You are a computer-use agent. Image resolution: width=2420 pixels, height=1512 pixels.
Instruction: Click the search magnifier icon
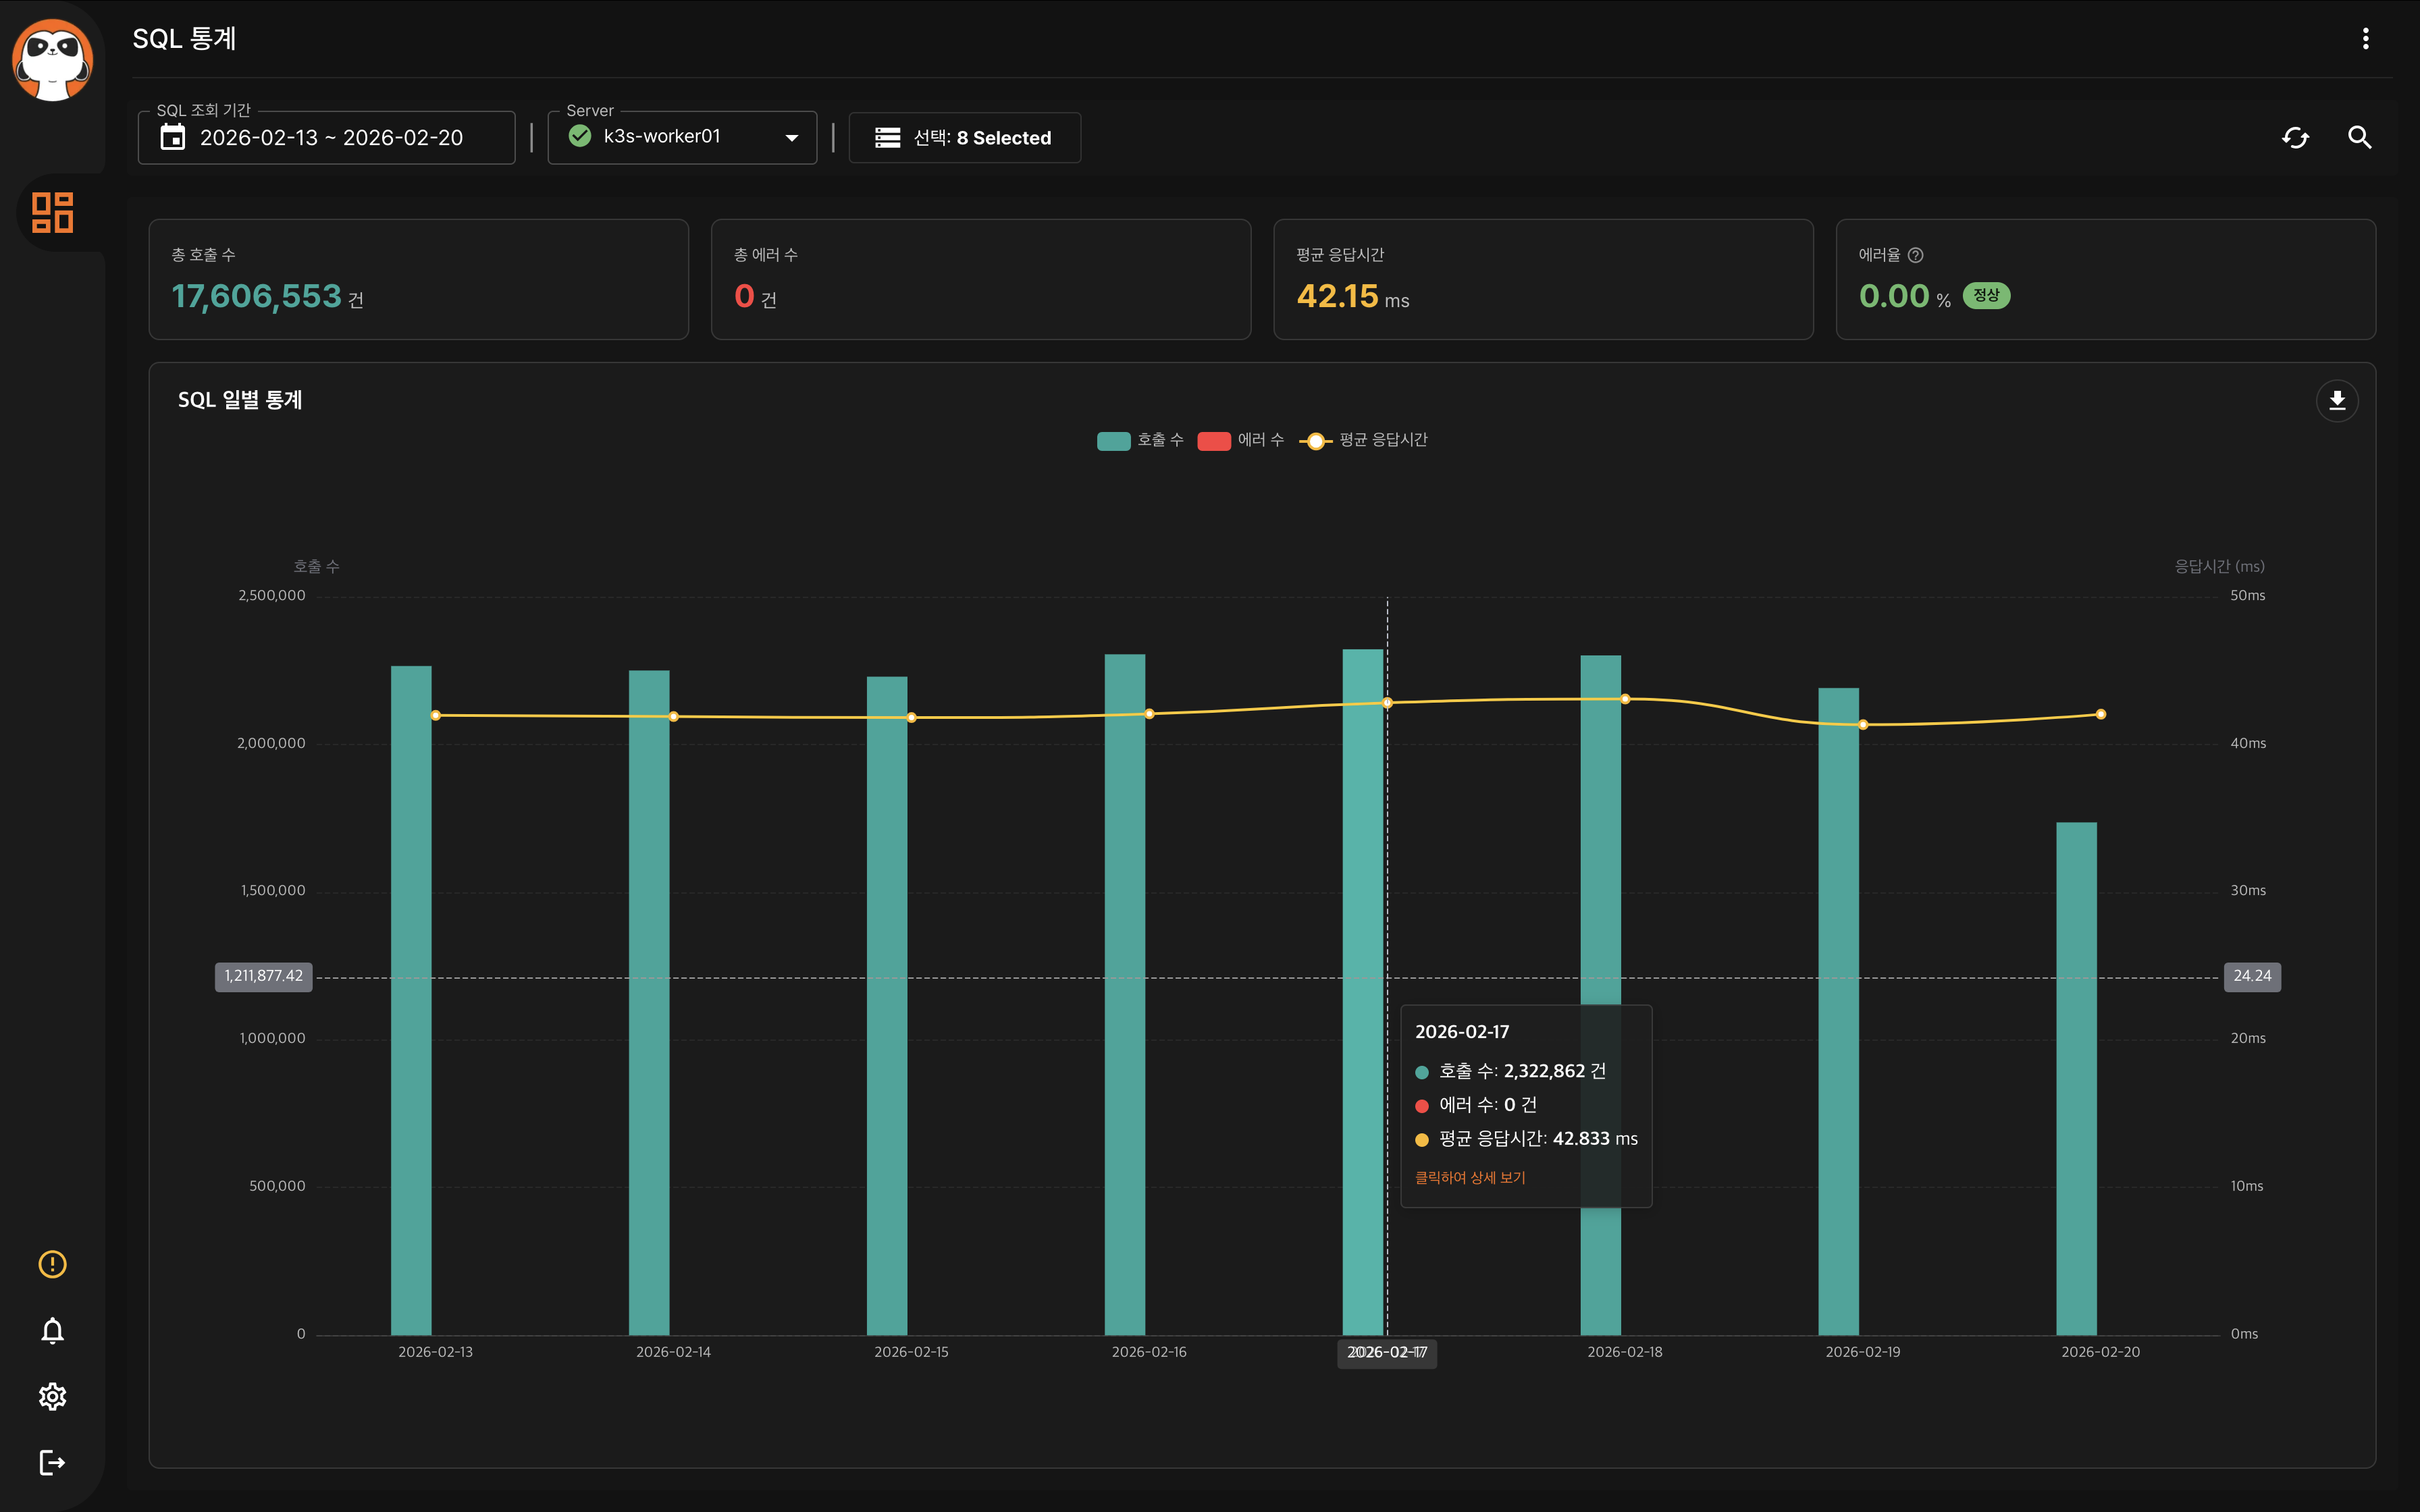click(2359, 138)
